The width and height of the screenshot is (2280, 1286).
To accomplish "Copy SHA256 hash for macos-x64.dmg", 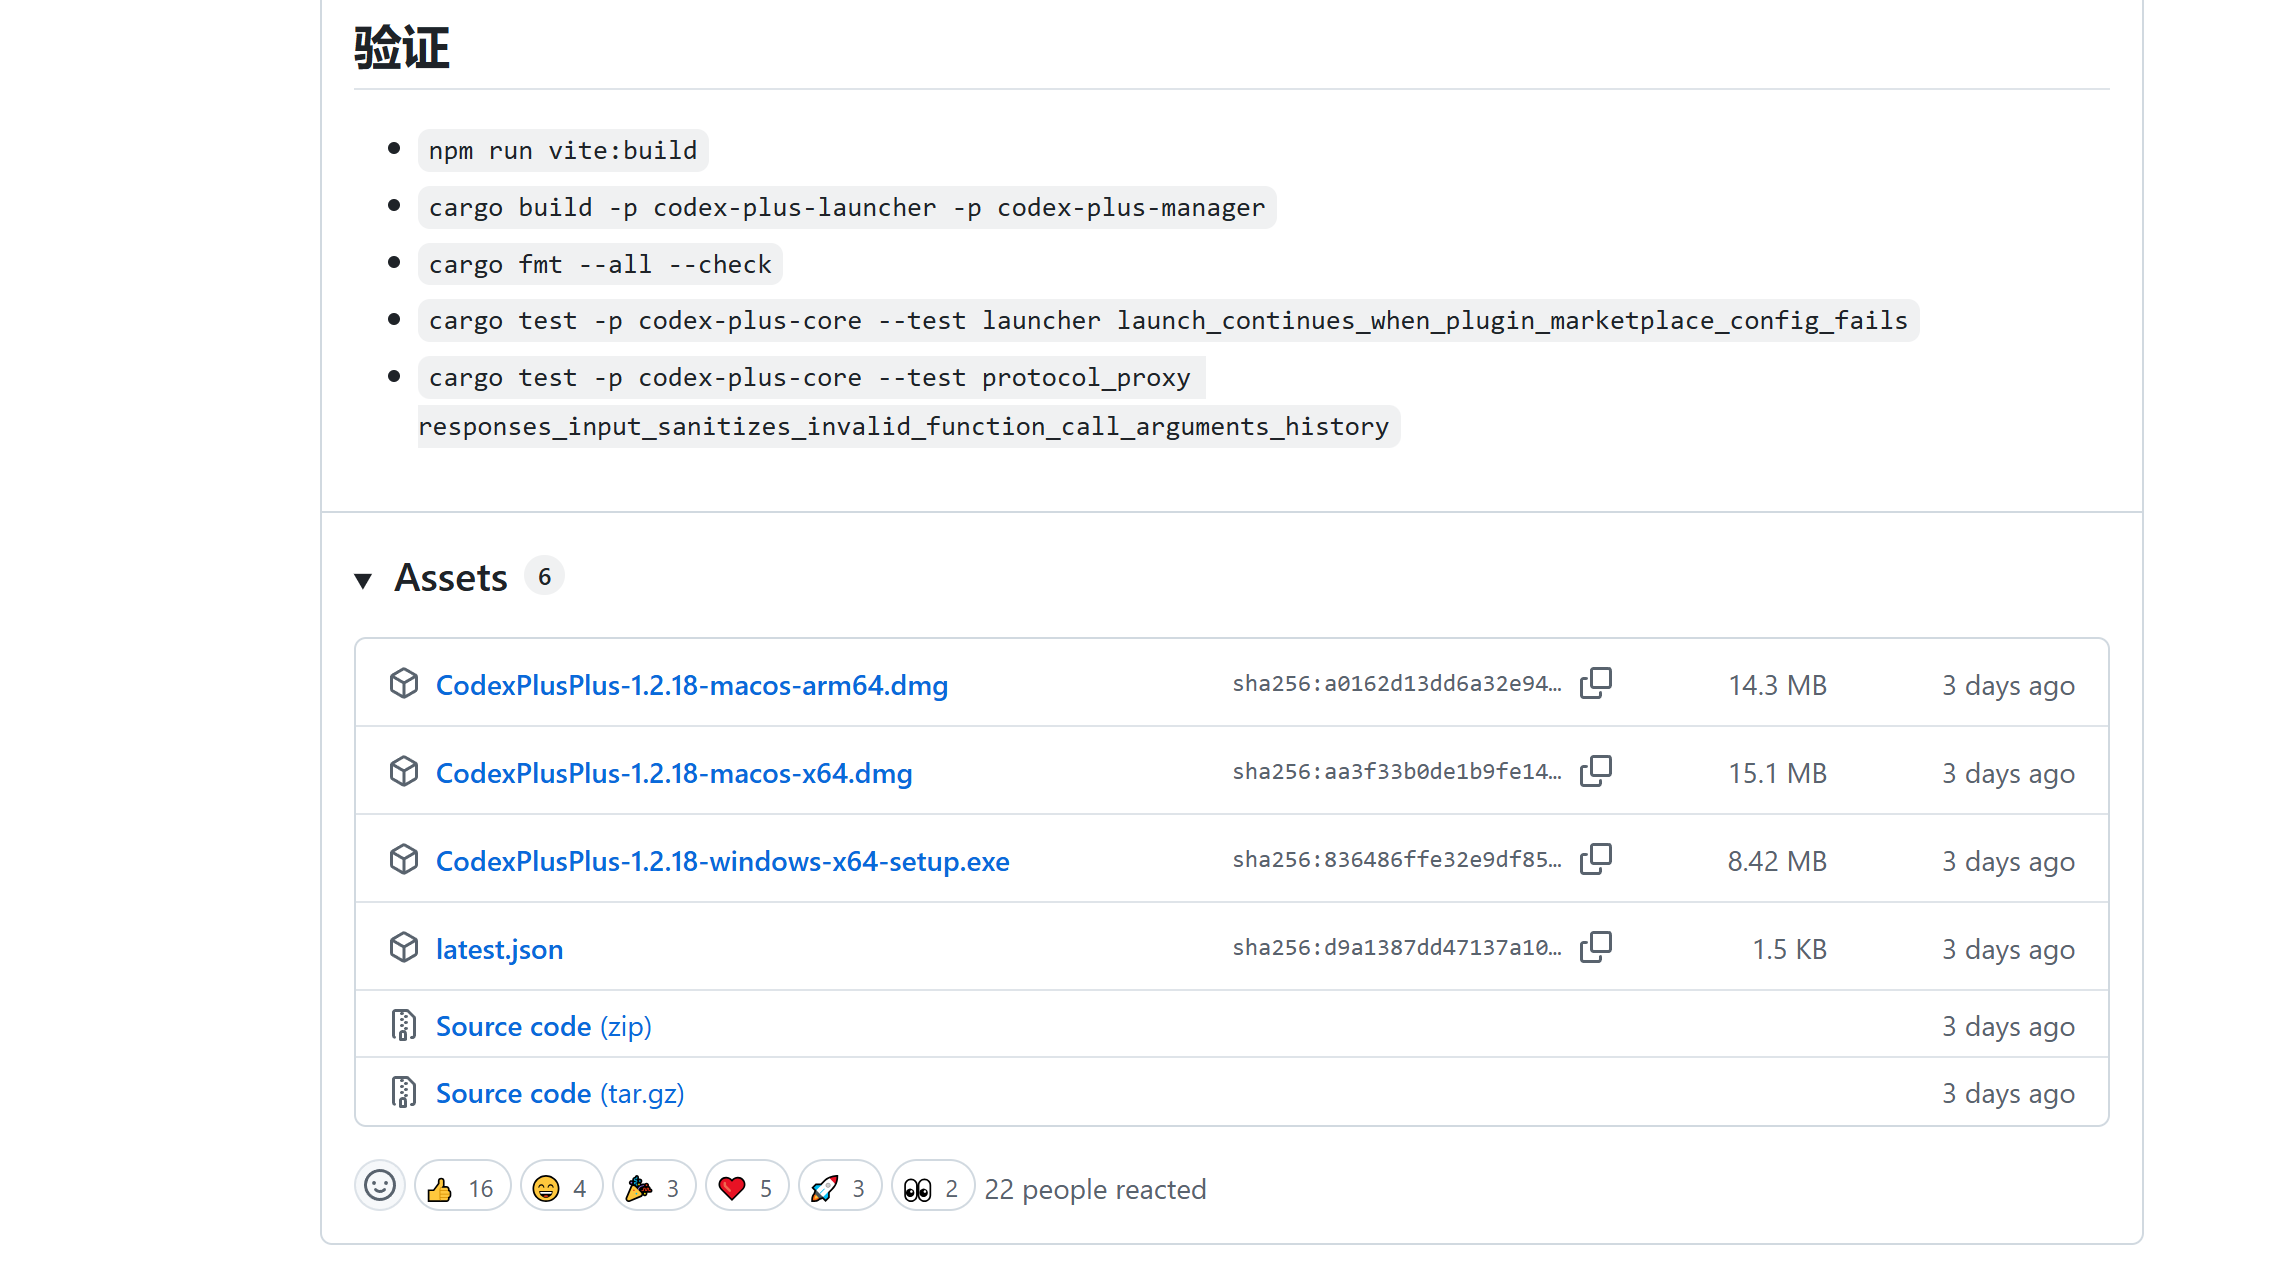I will click(1596, 772).
